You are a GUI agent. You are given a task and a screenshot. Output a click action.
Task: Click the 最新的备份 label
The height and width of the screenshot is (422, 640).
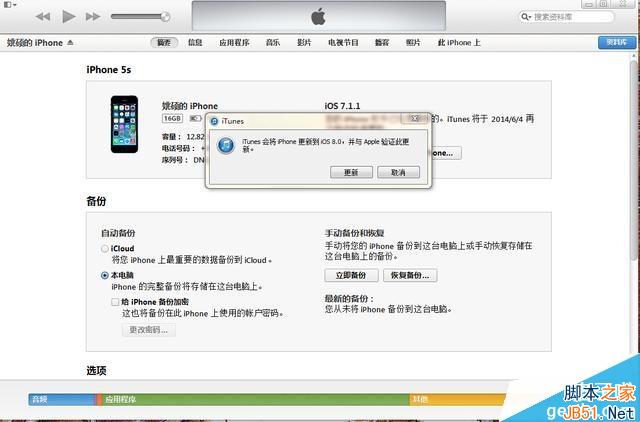point(349,299)
